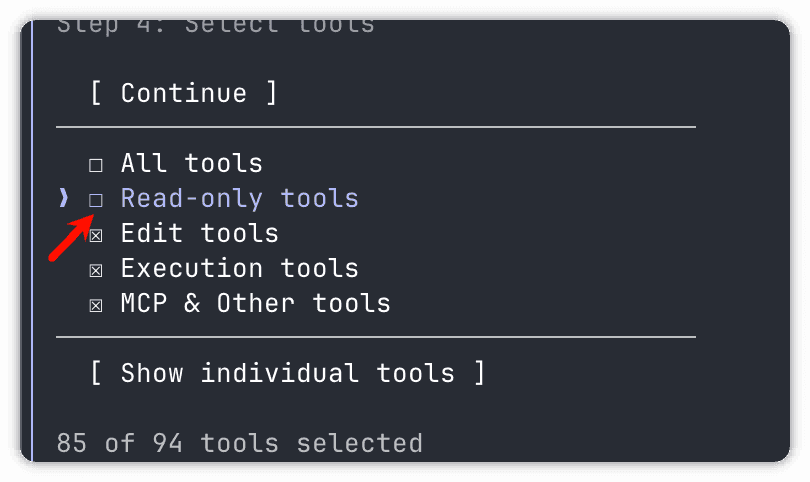The width and height of the screenshot is (810, 482).
Task: Click the vertical purple border bar
Action: (x=32, y=241)
